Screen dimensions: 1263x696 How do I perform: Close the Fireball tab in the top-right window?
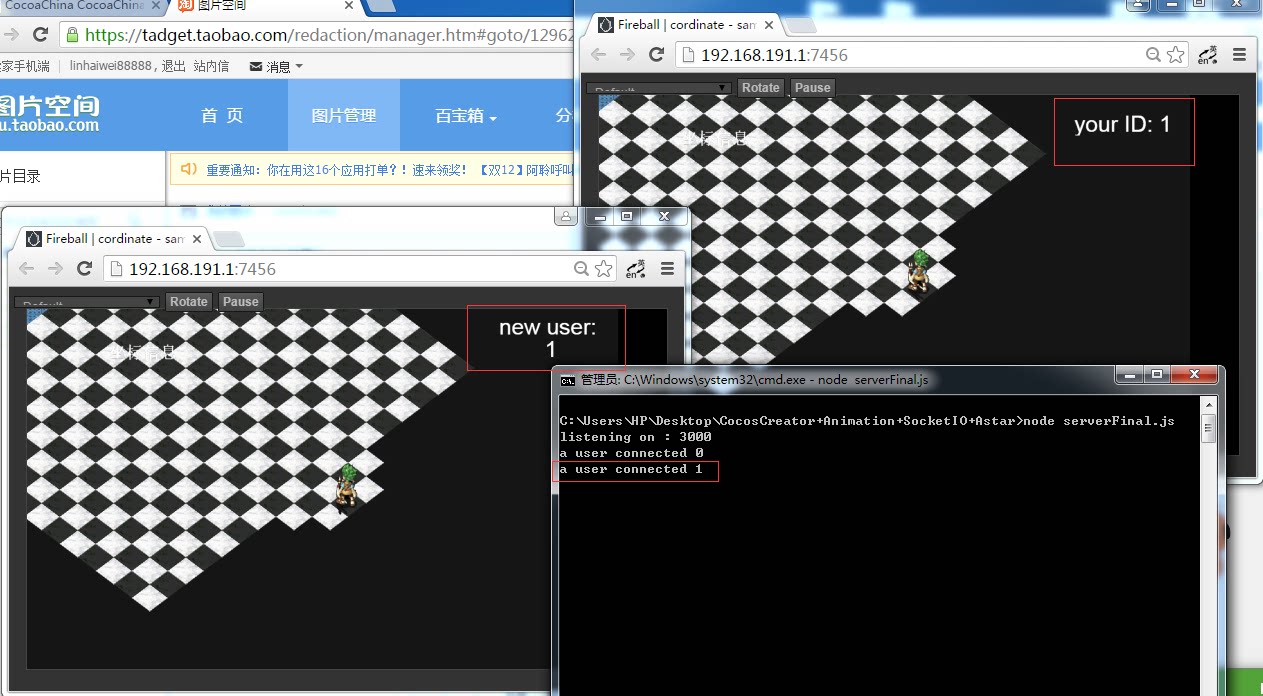click(x=768, y=25)
